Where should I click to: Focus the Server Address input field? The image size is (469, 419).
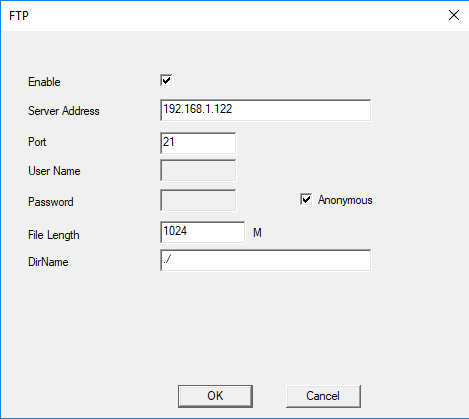point(265,110)
